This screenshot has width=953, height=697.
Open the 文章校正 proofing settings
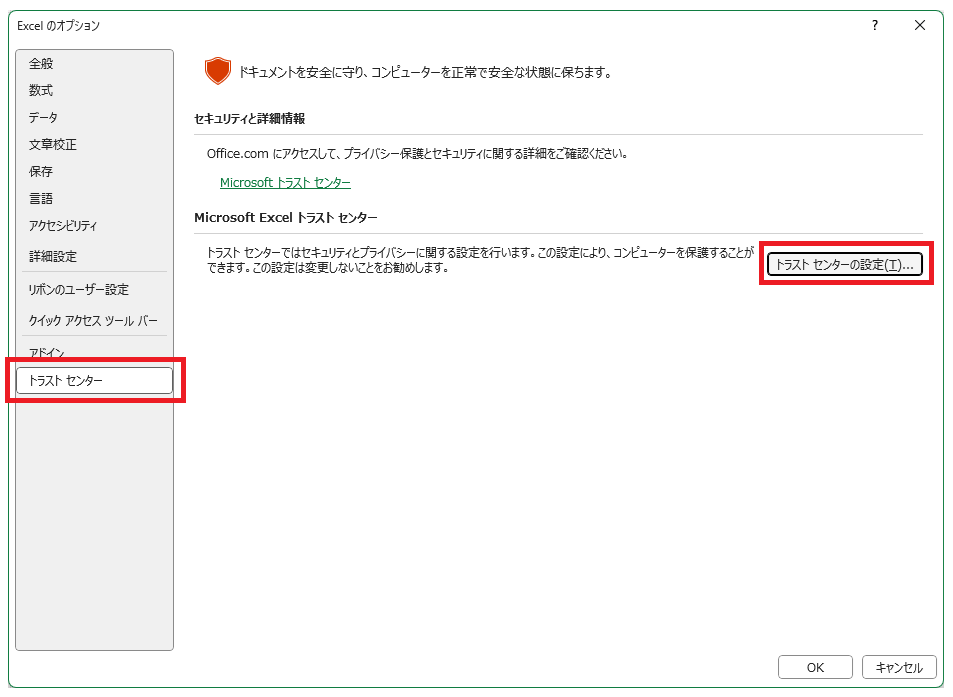tap(53, 144)
